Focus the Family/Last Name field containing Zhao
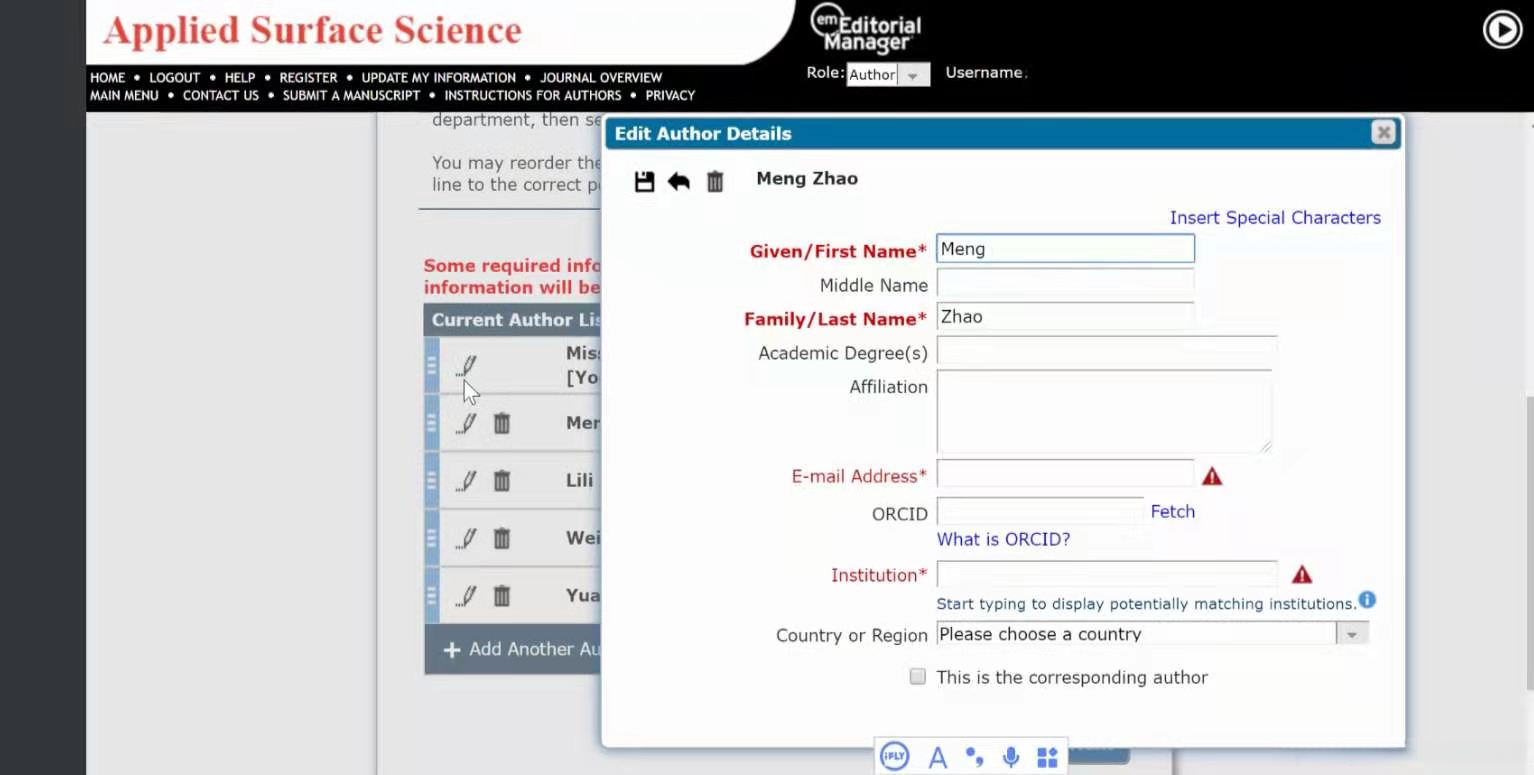Viewport: 1534px width, 775px height. tap(1065, 317)
